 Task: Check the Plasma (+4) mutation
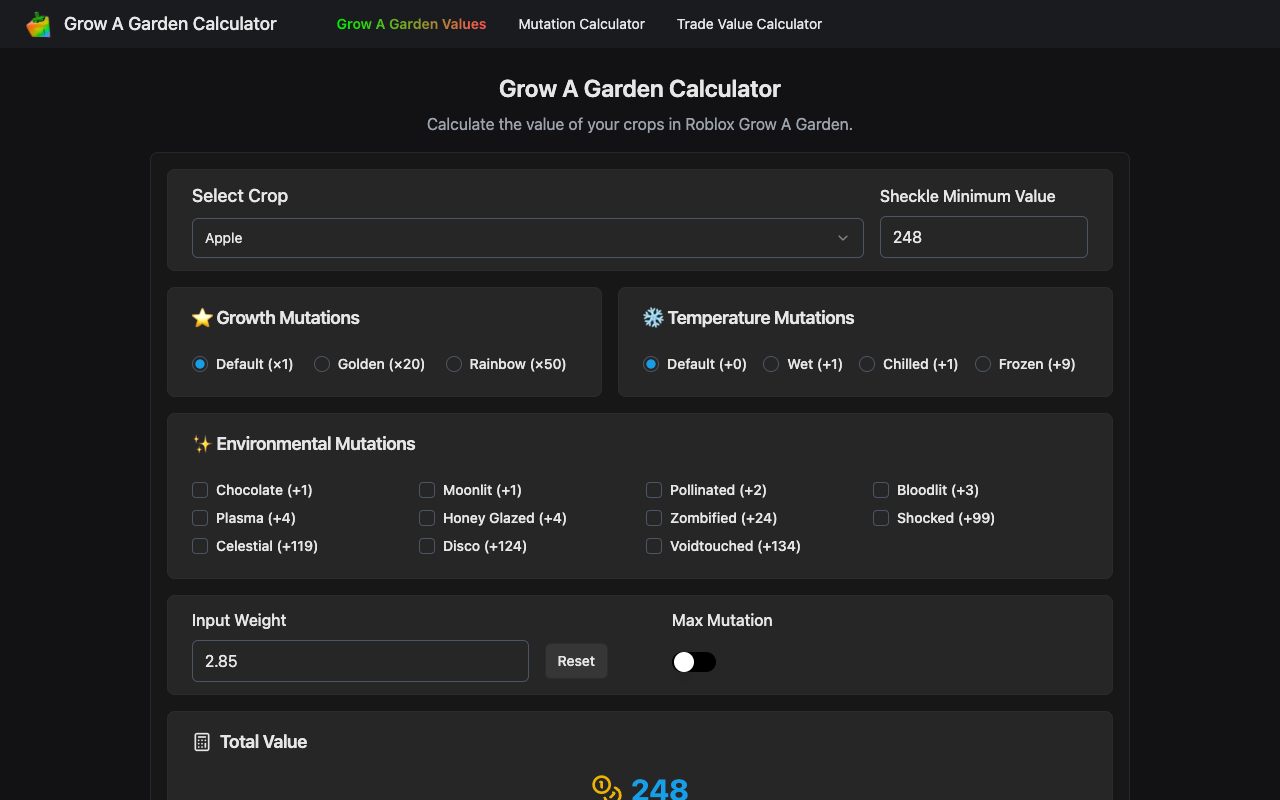click(200, 518)
